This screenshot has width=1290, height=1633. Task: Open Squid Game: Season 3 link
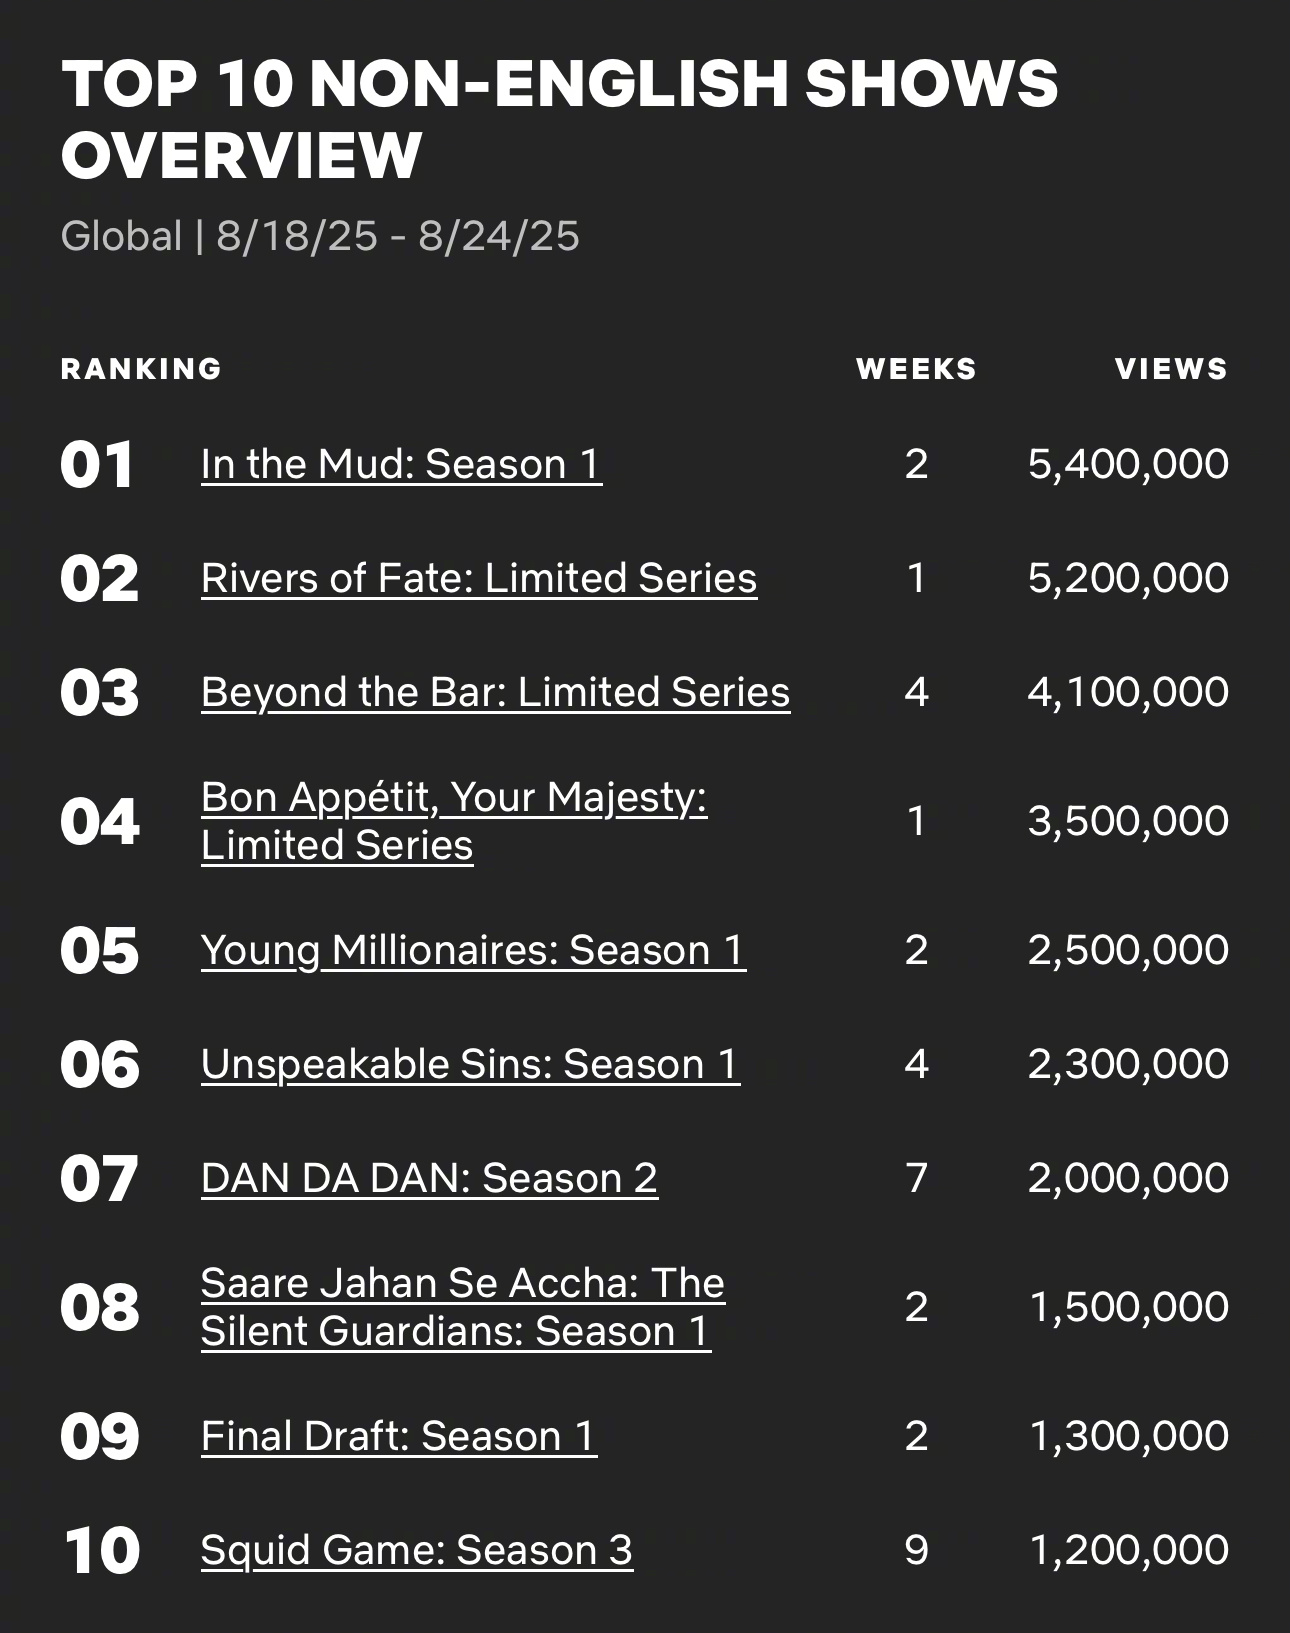(416, 1550)
